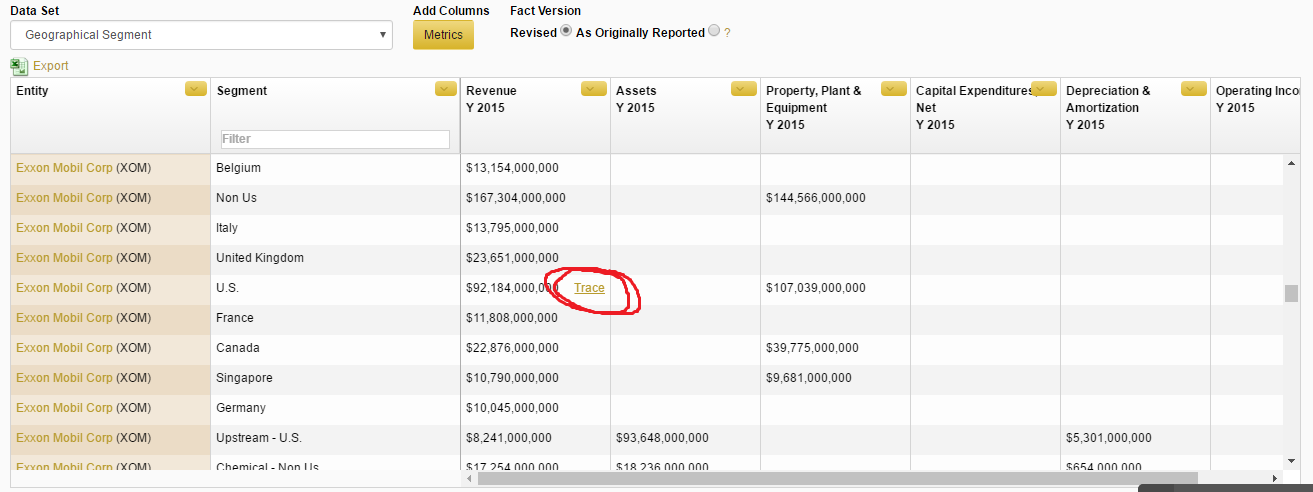Screen dimensions: 1313x492
Task: Click the horizontal scrollbar right arrow
Action: 1274,478
